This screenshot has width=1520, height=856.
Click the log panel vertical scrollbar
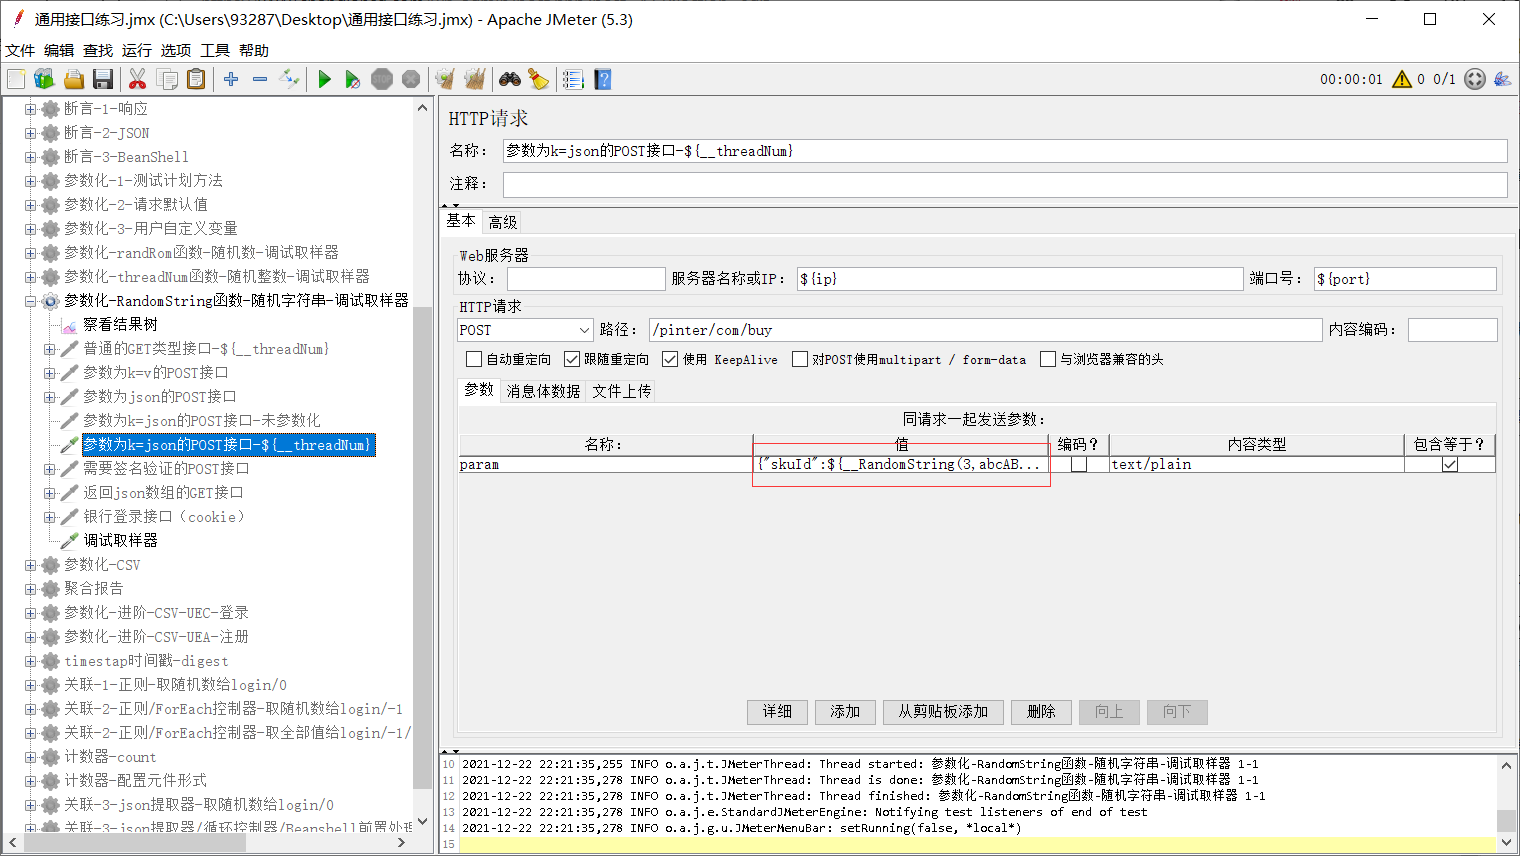pos(1507,820)
